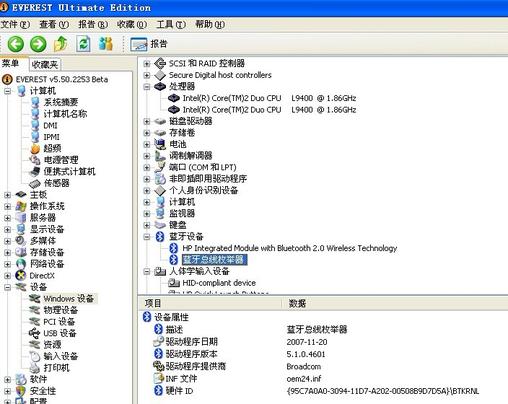Select 计算机名称 in the left tree
Viewport: 508px width, 404px height.
tap(65, 114)
